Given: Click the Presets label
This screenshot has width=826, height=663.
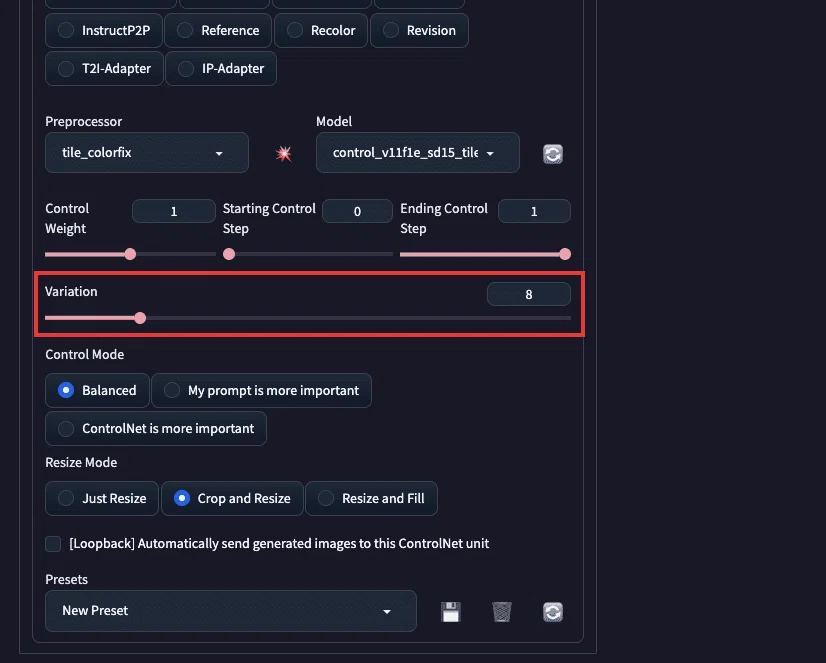Looking at the screenshot, I should point(66,579).
